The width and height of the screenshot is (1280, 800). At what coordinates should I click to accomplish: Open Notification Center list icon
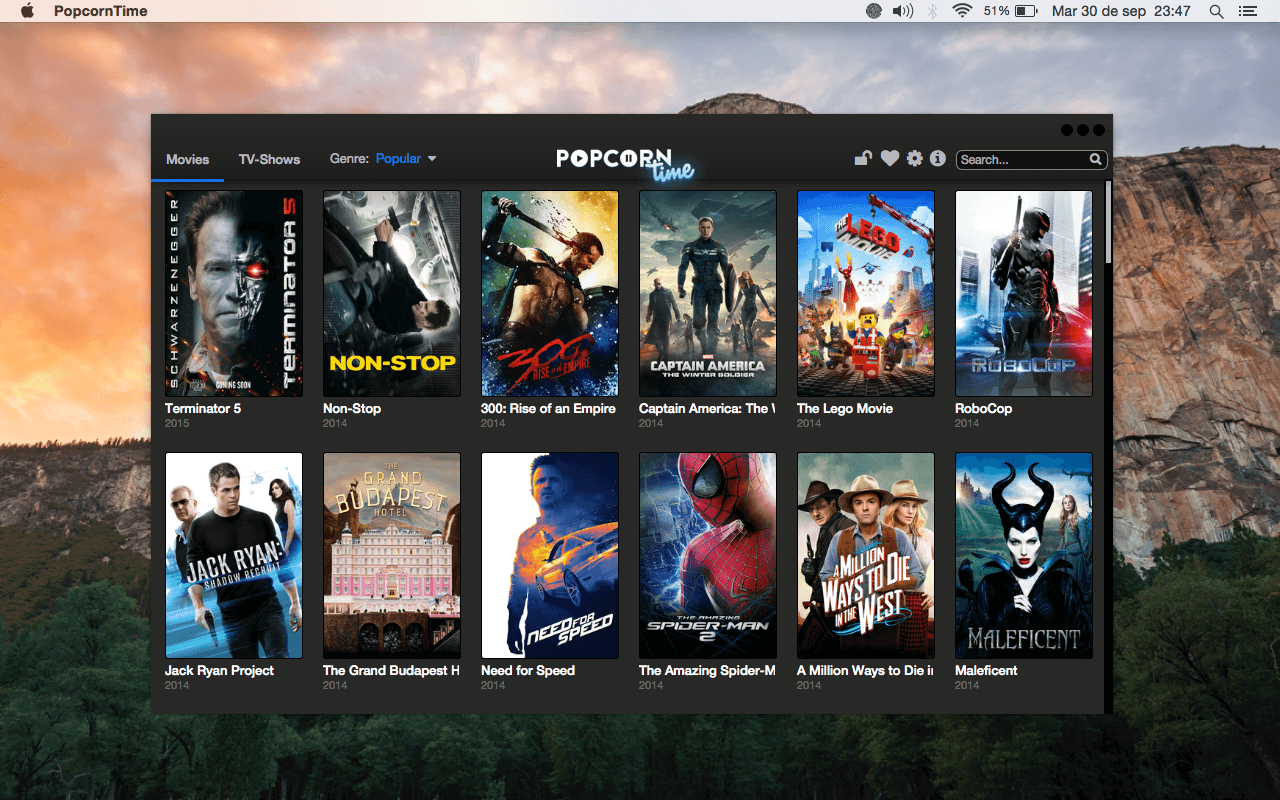click(x=1247, y=11)
